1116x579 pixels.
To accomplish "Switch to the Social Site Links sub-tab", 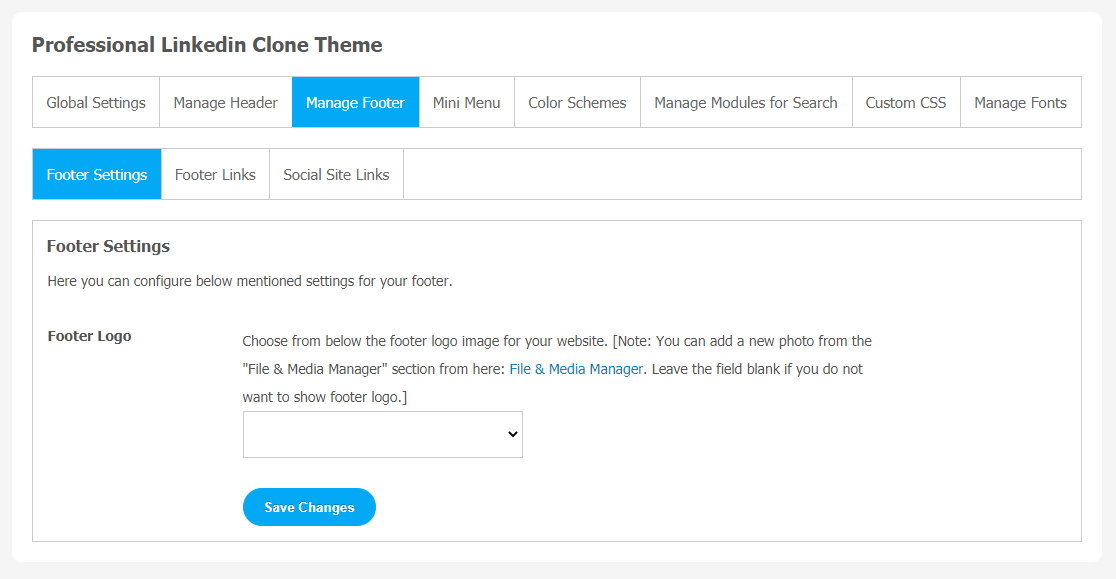I will [x=336, y=174].
